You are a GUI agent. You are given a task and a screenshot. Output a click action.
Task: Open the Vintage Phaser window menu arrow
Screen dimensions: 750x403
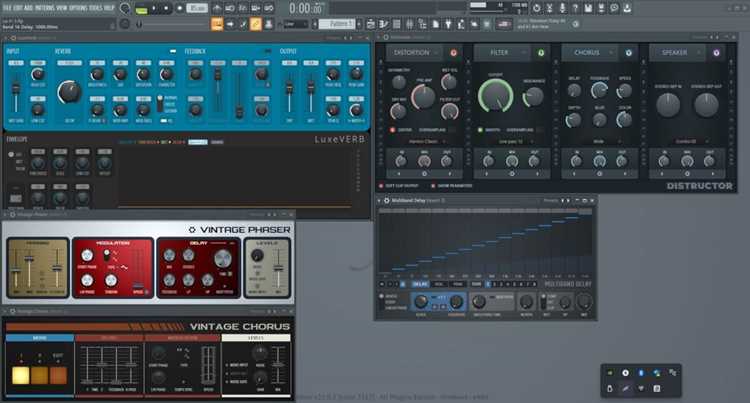click(x=6, y=215)
